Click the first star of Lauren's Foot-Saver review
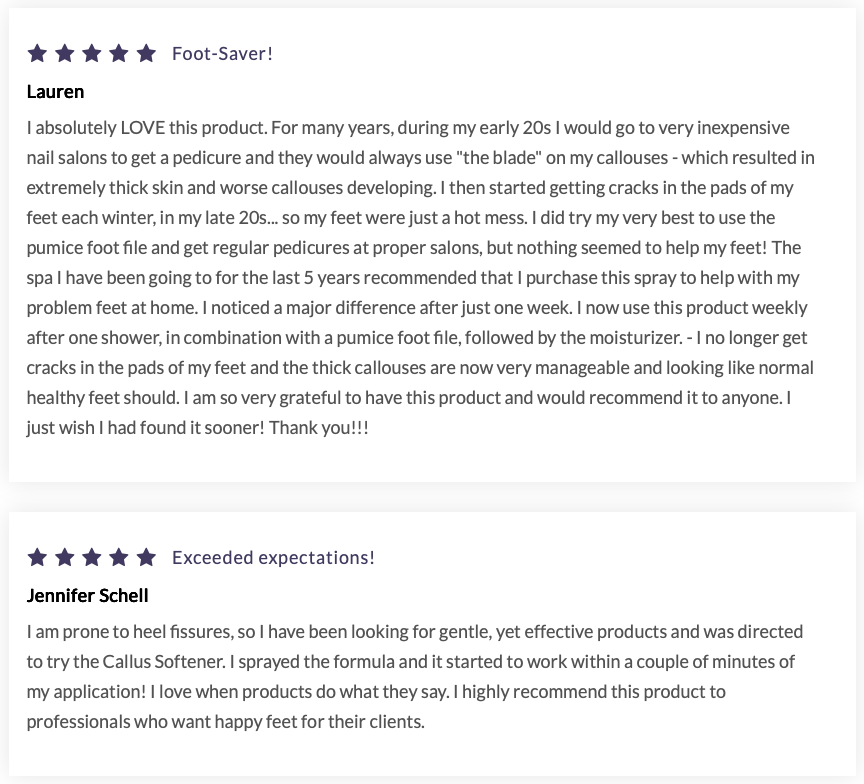864x784 pixels. (x=38, y=53)
